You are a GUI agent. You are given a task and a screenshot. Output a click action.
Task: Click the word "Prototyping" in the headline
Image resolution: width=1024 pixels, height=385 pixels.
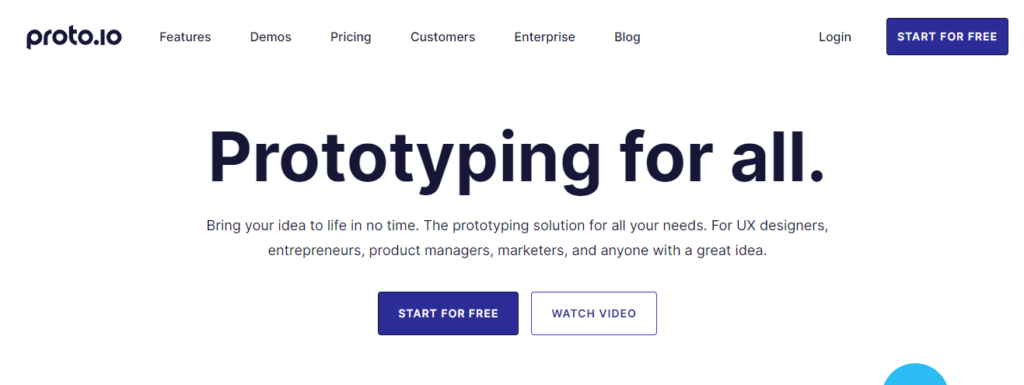click(405, 160)
